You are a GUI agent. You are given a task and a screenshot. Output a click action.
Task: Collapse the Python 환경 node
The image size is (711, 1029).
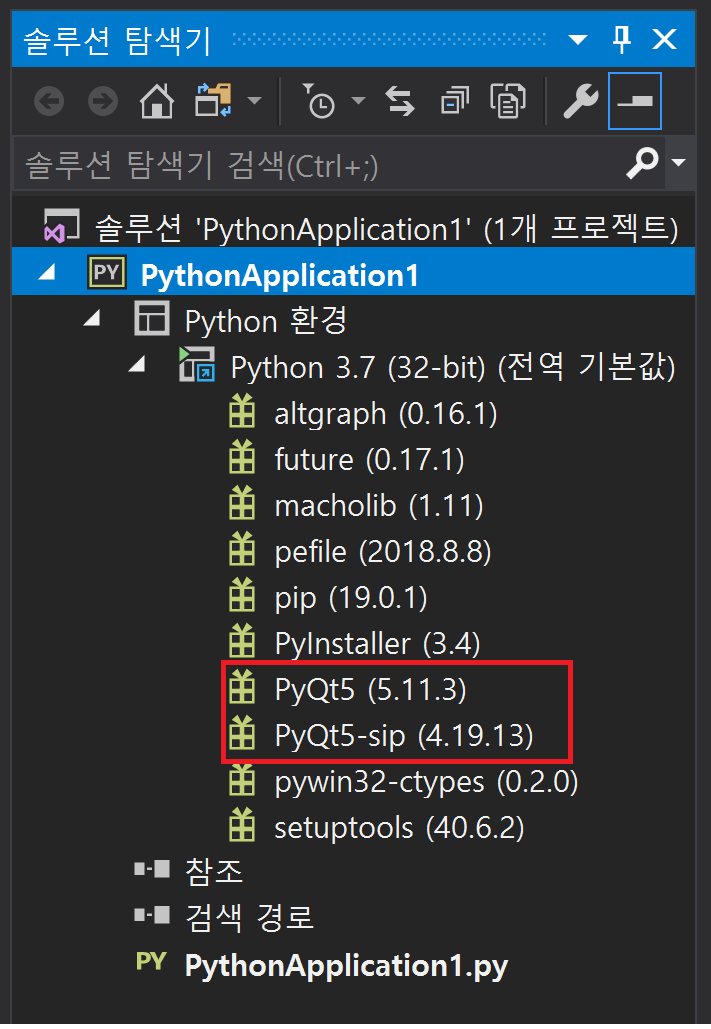point(93,318)
